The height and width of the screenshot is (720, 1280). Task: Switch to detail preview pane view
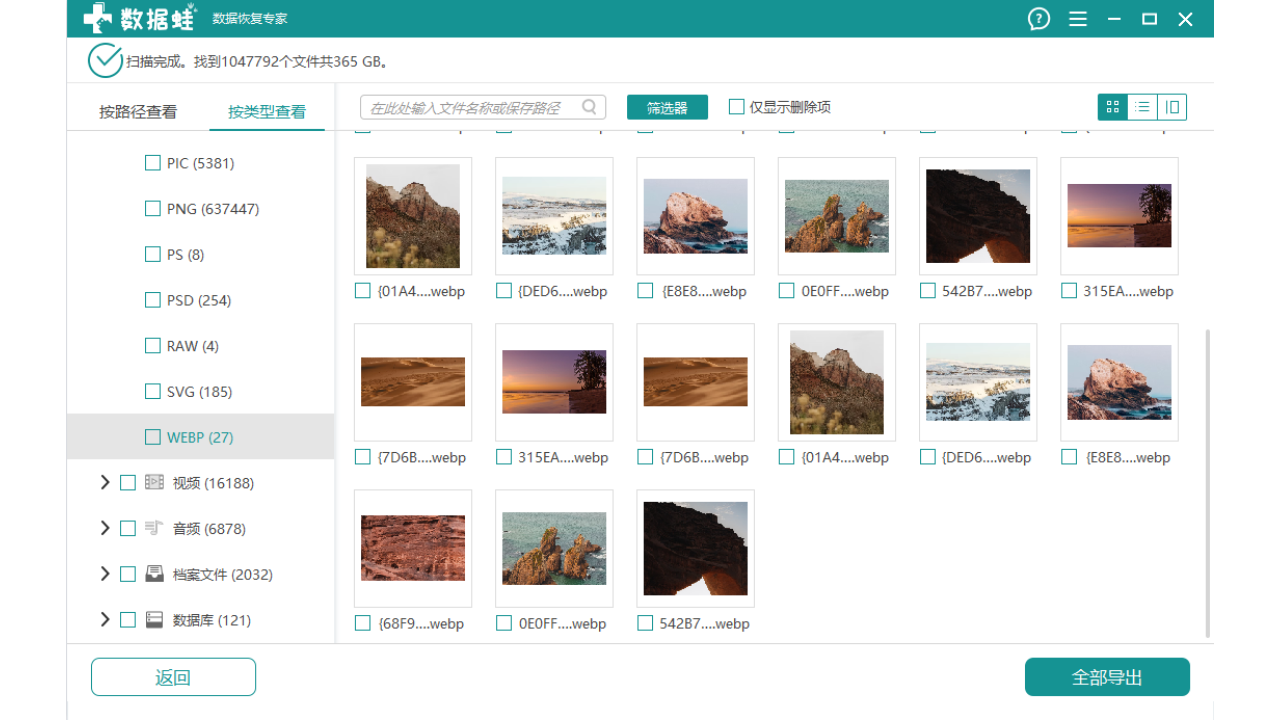coord(1172,107)
